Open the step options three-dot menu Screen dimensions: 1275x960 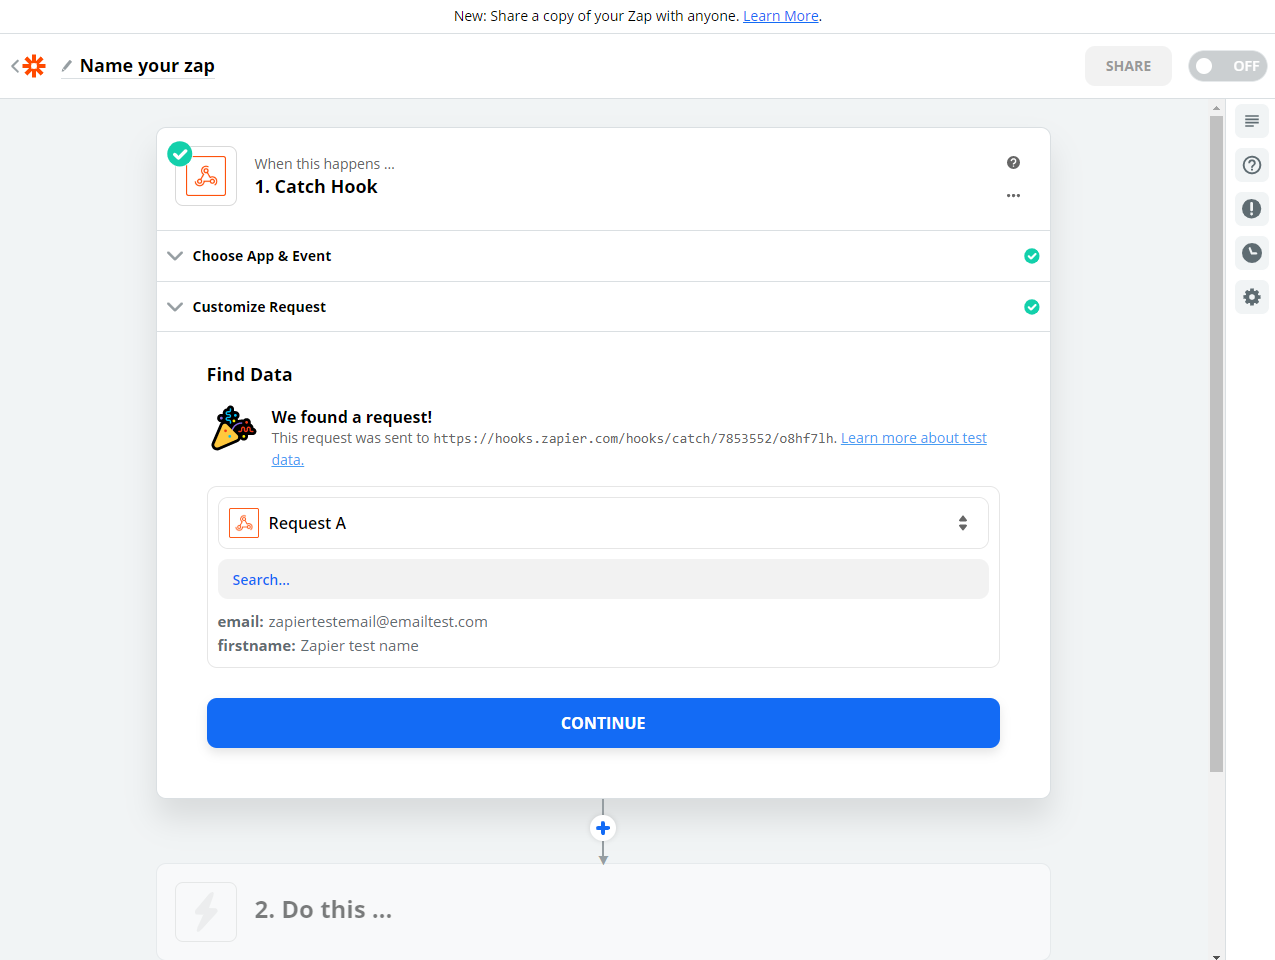(x=1013, y=196)
